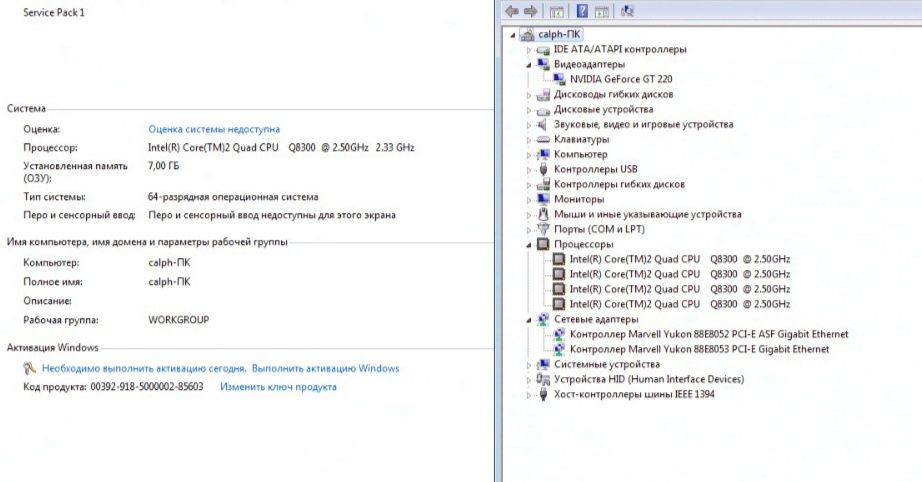Expand the Клавиатуры node
The height and width of the screenshot is (482, 922).
529,140
